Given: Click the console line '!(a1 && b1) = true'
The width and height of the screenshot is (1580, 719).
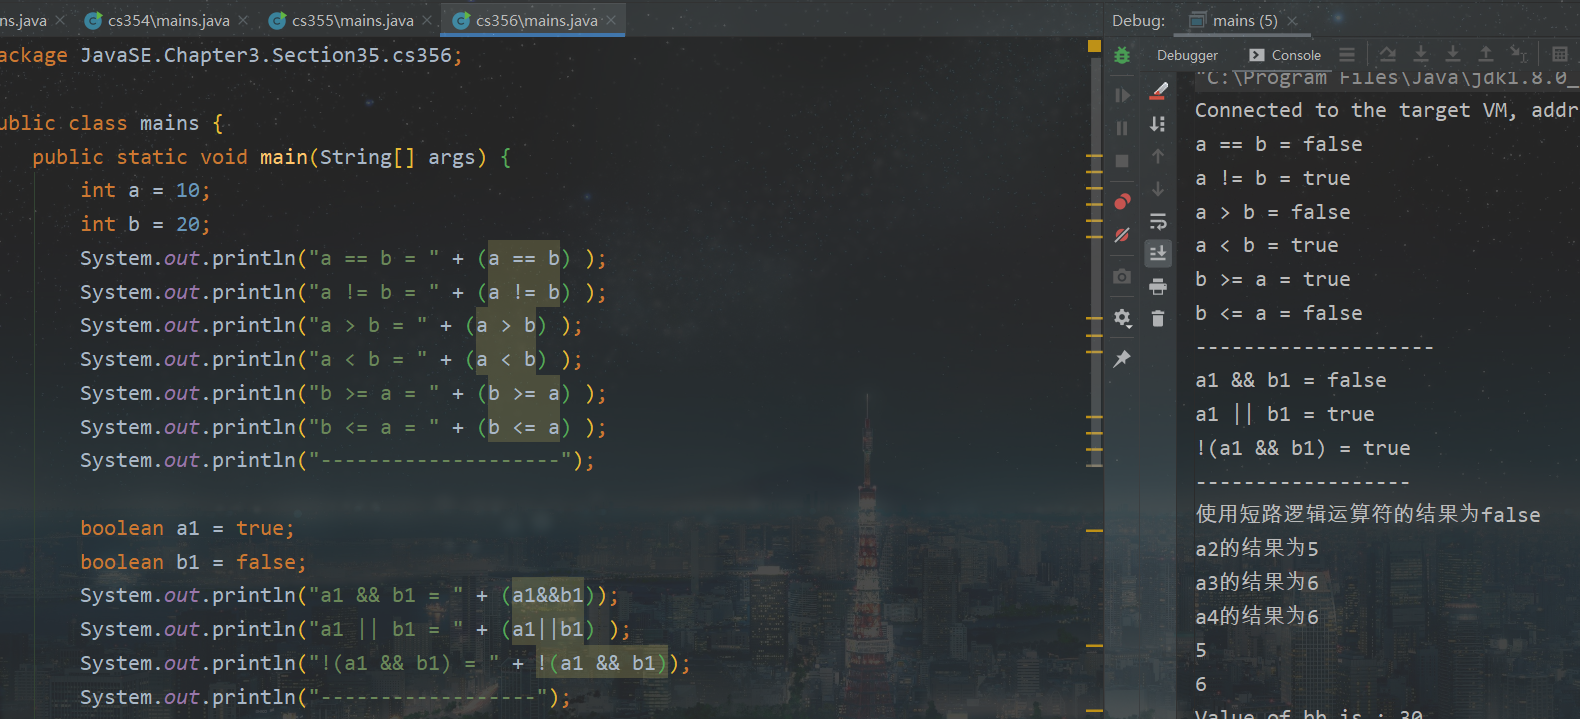Looking at the screenshot, I should pyautogui.click(x=1303, y=448).
